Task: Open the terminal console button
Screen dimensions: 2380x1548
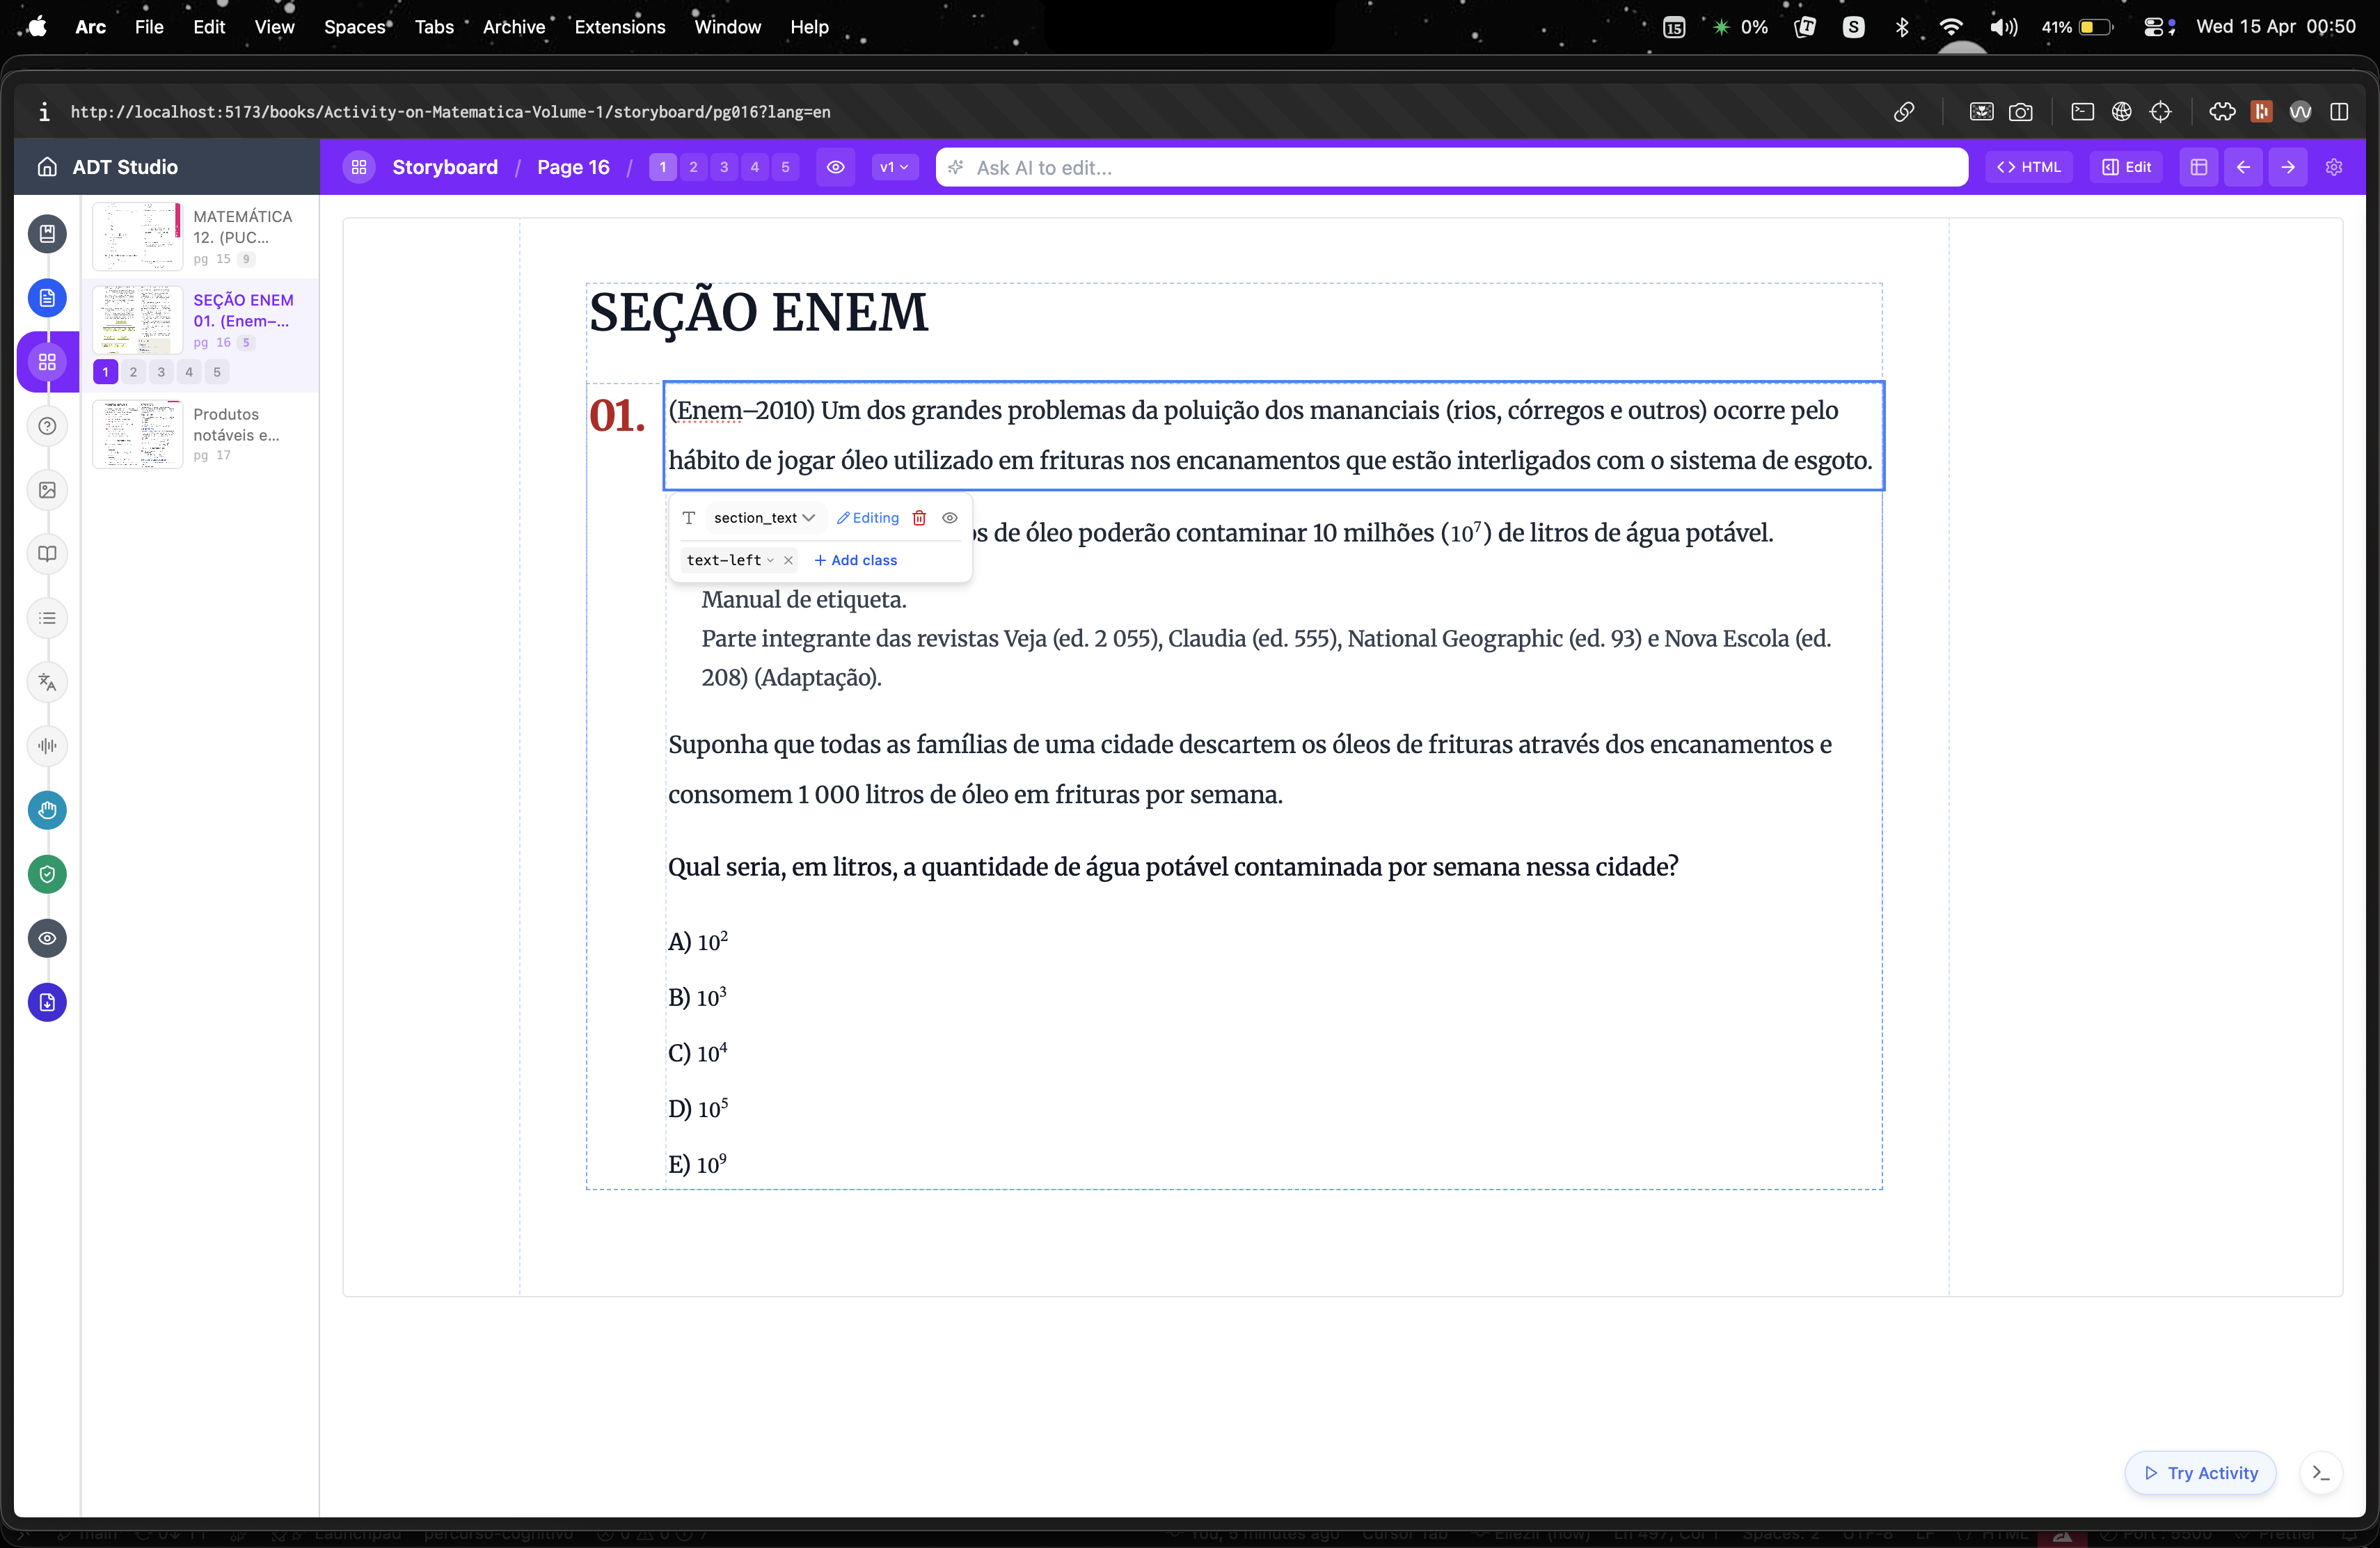Action: point(2321,1473)
